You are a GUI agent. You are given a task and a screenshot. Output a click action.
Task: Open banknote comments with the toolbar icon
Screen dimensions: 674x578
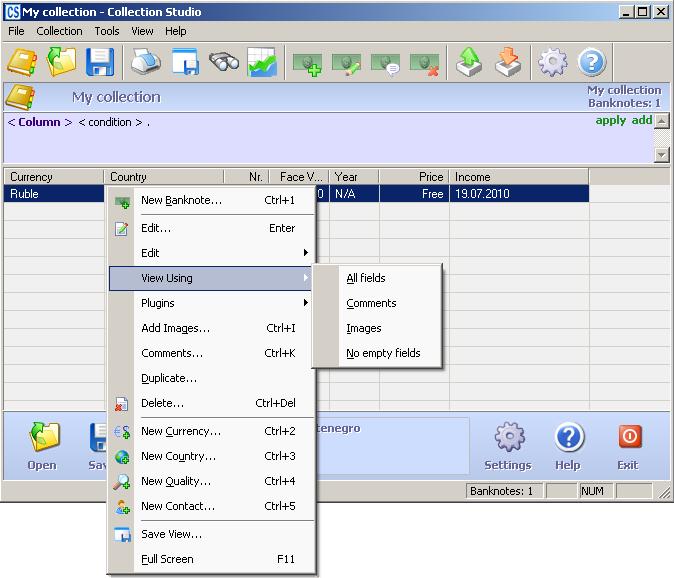click(386, 64)
